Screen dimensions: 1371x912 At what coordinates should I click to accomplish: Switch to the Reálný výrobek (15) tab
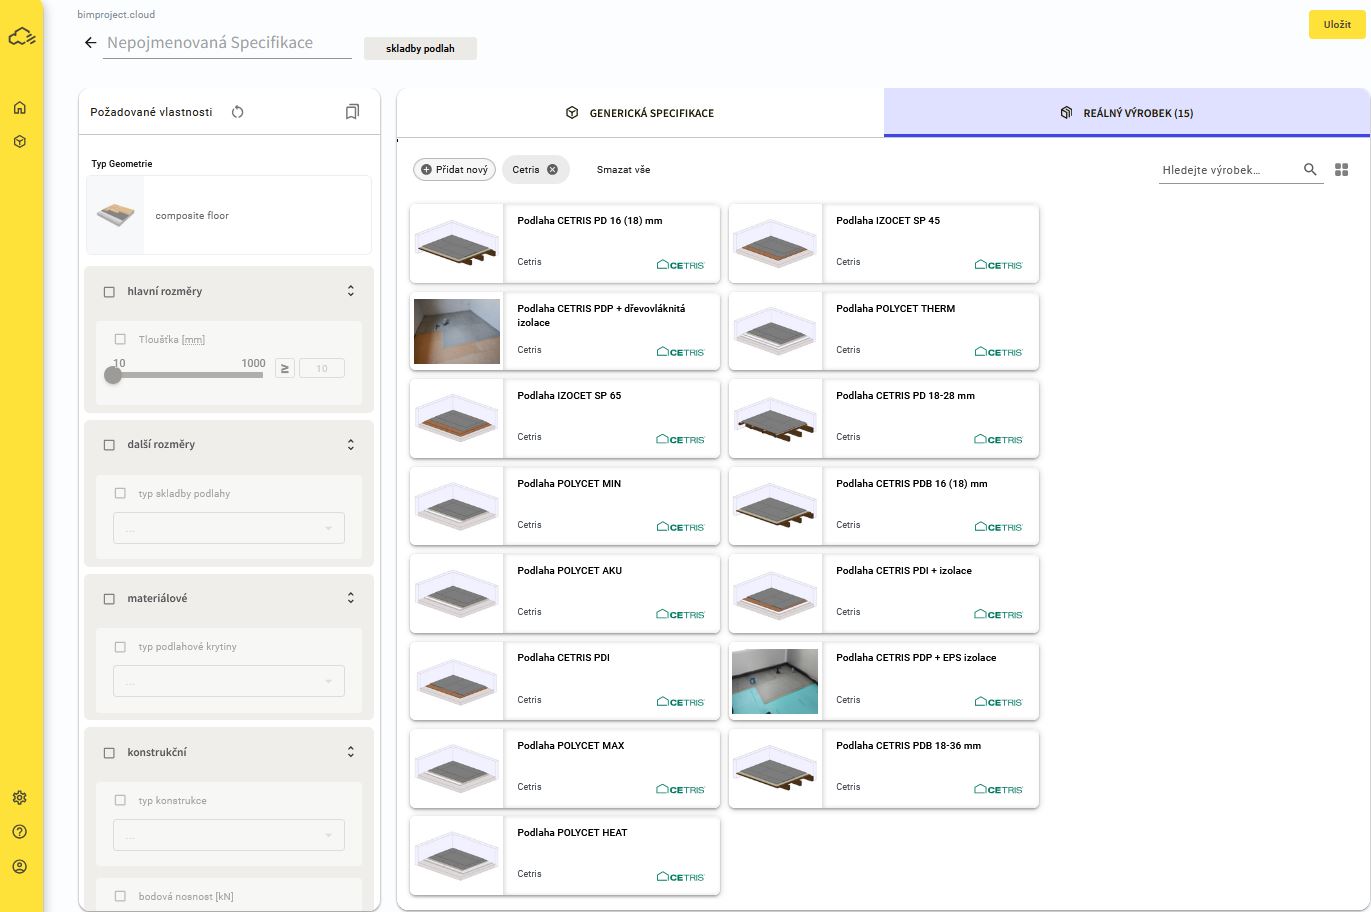(1127, 113)
